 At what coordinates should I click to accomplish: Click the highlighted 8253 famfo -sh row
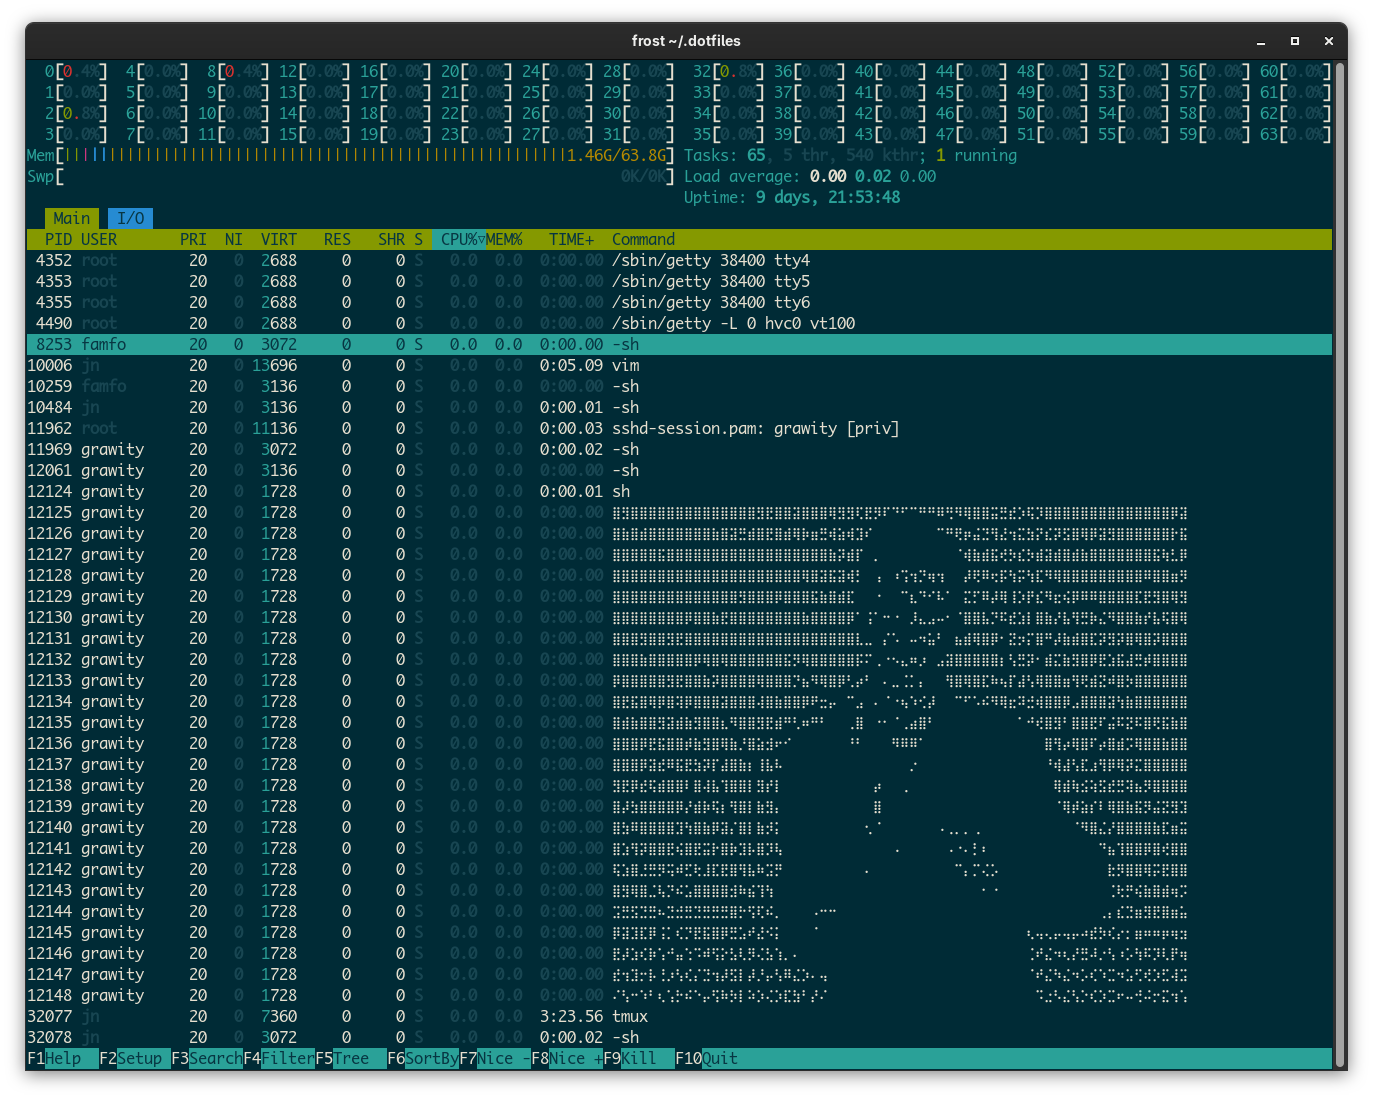coord(679,345)
